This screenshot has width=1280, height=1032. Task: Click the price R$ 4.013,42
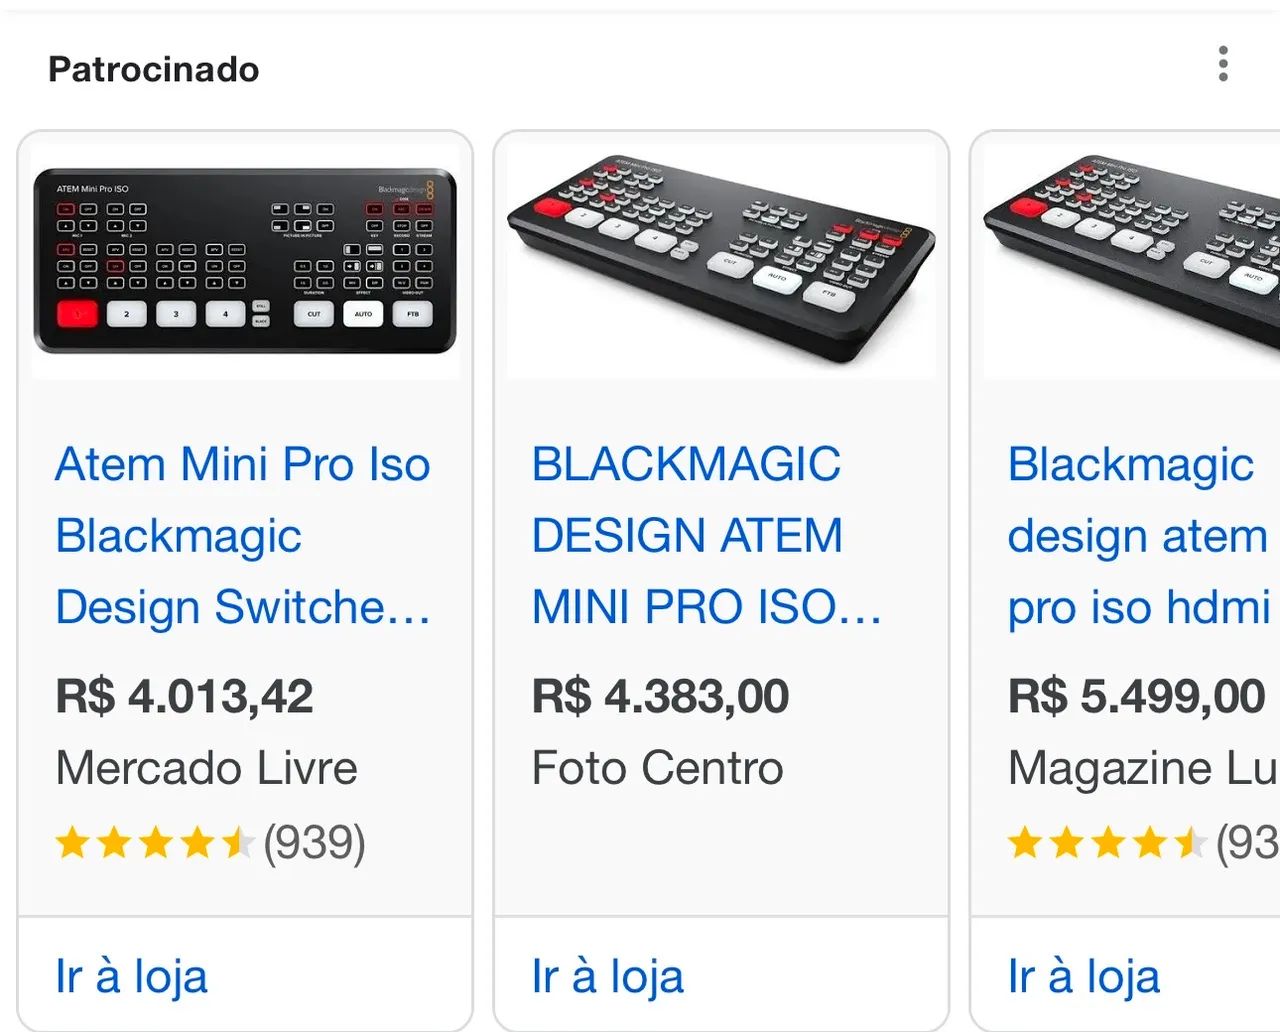pos(185,696)
